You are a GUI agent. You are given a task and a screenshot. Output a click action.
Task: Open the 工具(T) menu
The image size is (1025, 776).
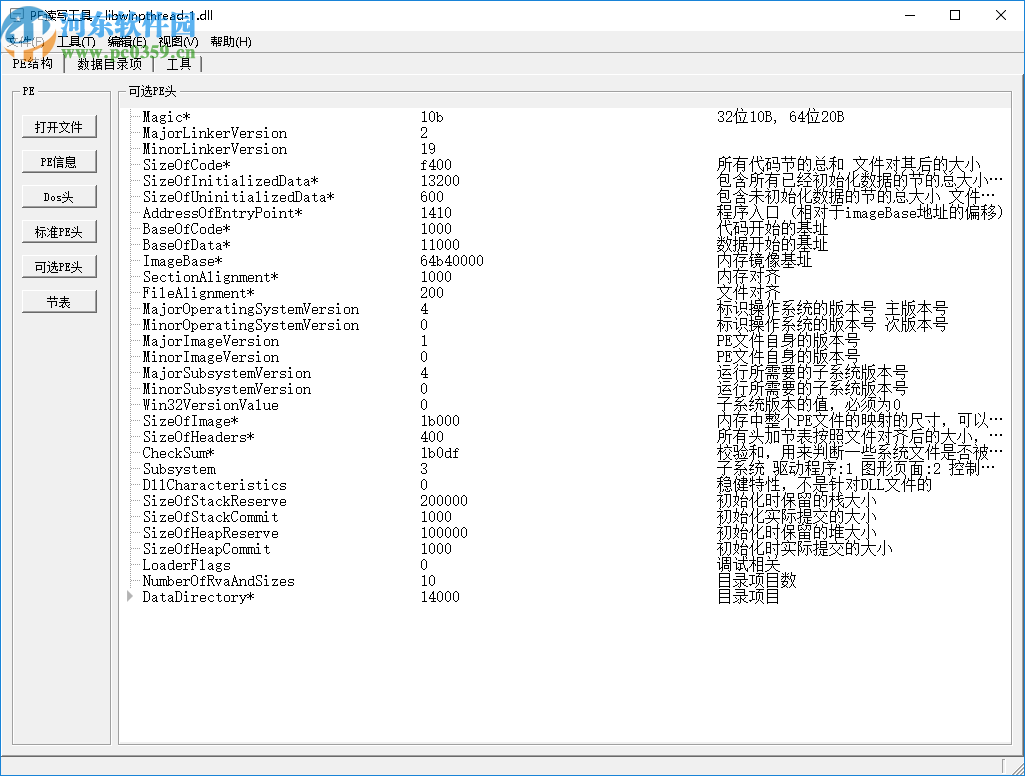pos(76,42)
